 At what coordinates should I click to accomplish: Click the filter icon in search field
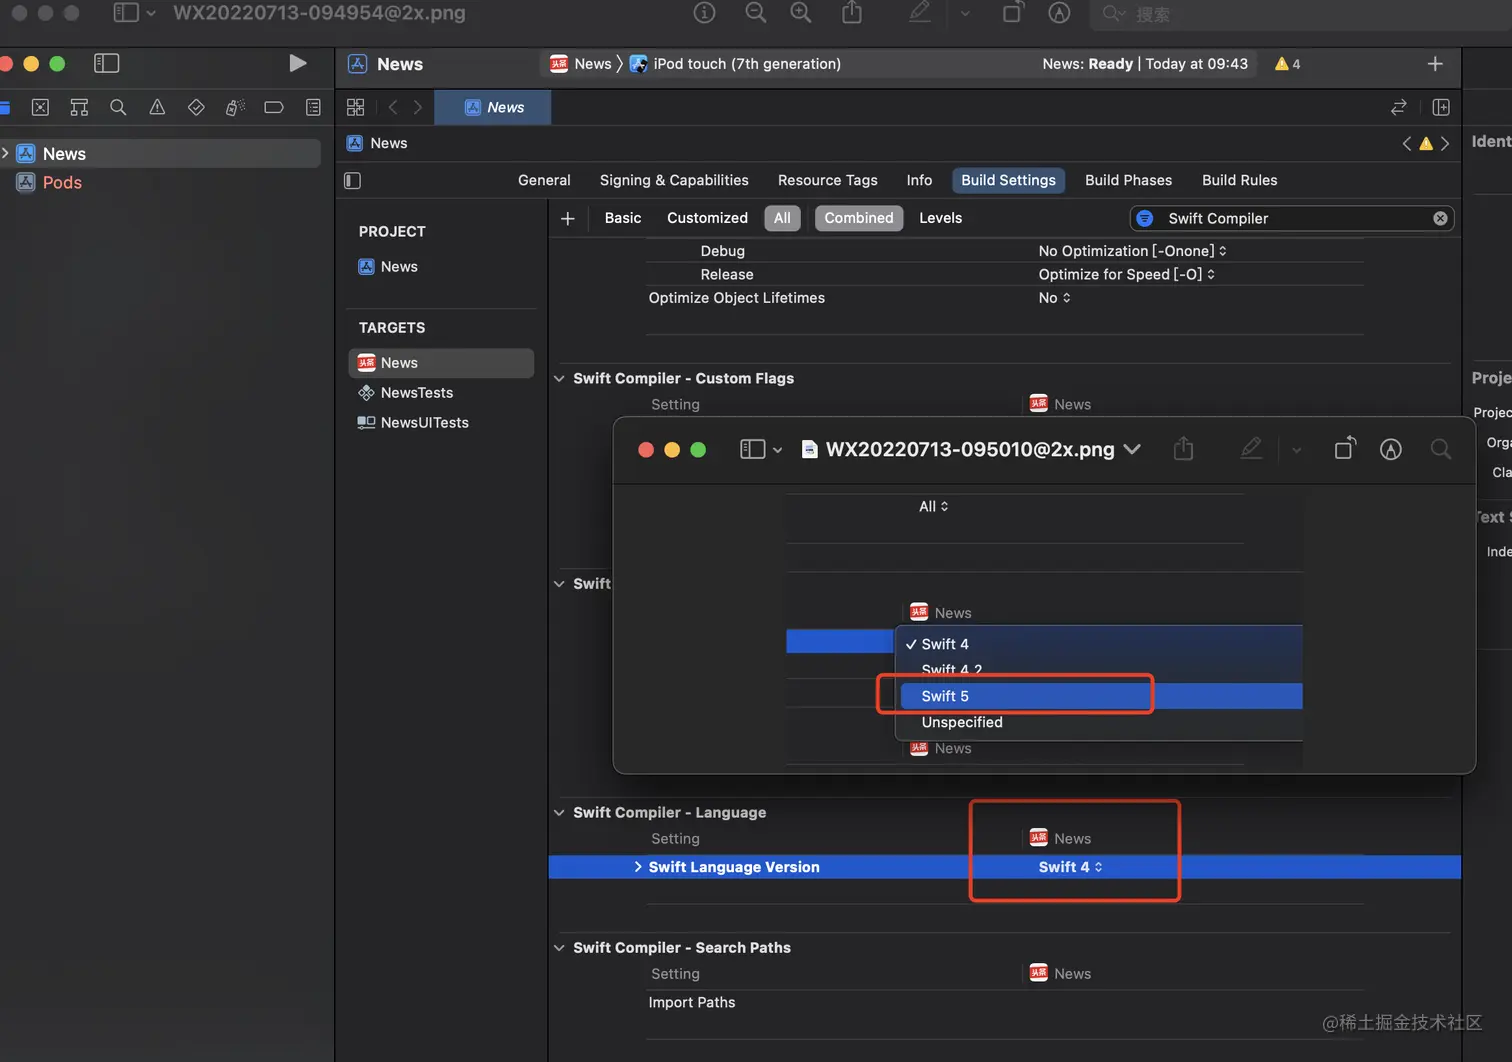1145,218
